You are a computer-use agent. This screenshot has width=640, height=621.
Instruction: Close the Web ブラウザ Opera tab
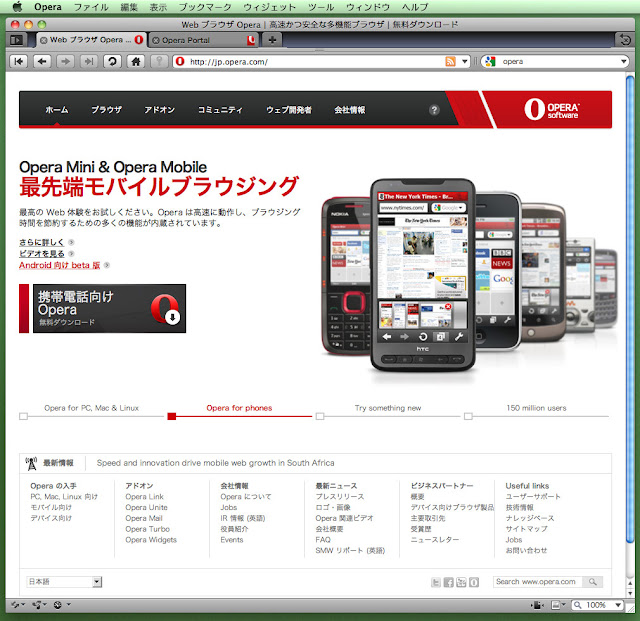pos(44,40)
